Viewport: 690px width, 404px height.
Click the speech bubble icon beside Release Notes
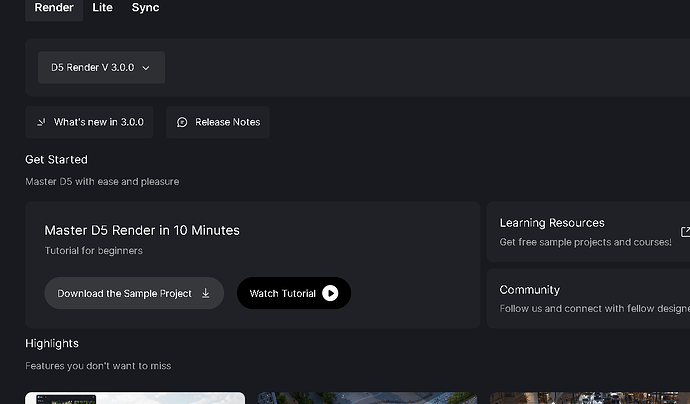(182, 122)
